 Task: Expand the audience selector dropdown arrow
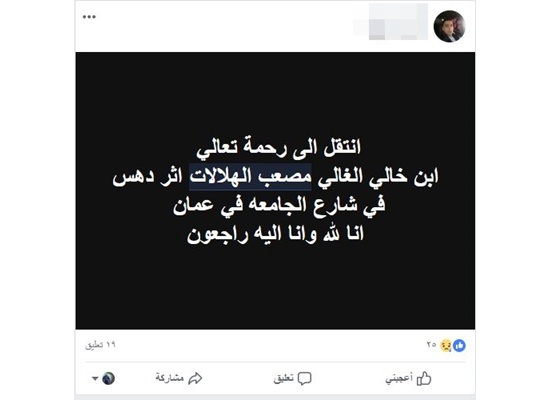pyautogui.click(x=95, y=379)
